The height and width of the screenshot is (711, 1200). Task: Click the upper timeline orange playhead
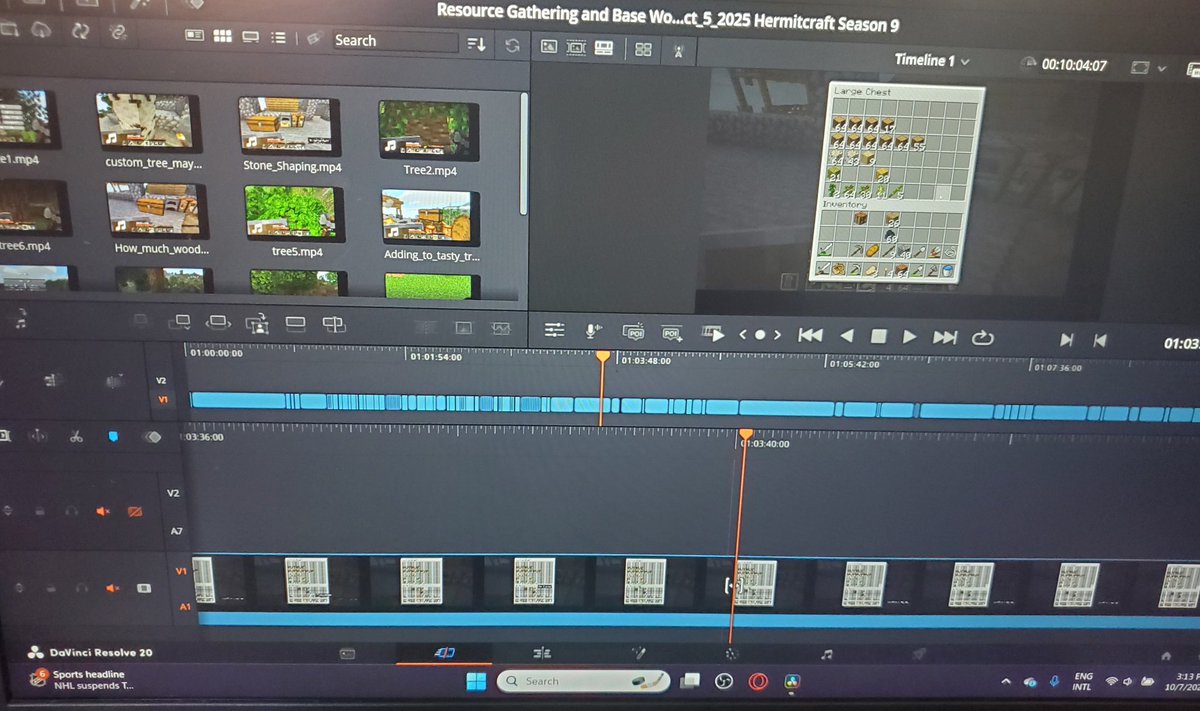(602, 356)
